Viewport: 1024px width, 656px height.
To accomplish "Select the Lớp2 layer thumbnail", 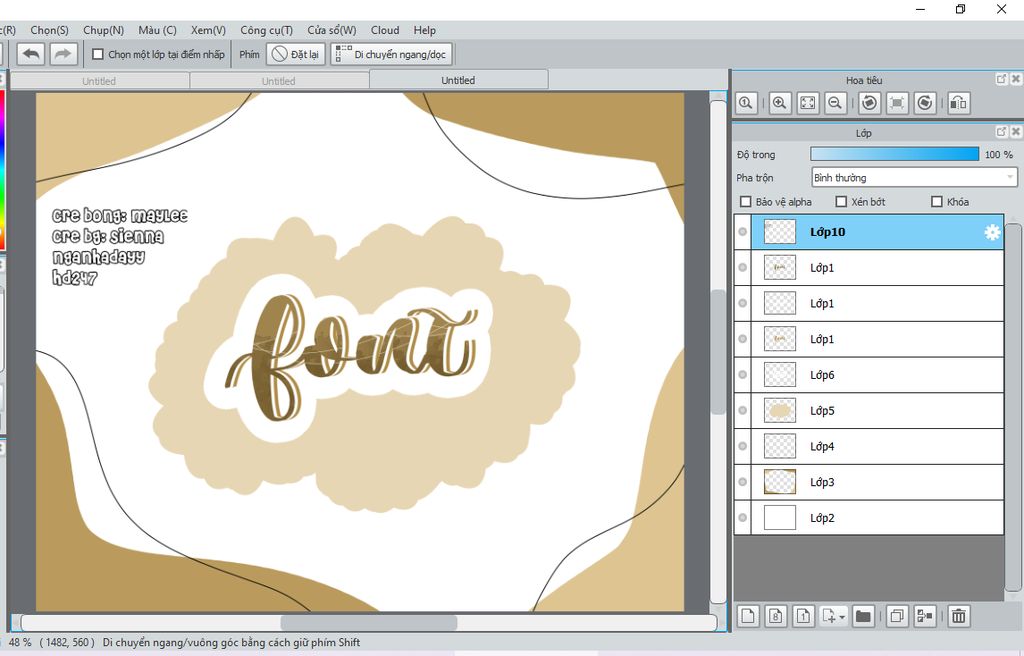I will (780, 517).
